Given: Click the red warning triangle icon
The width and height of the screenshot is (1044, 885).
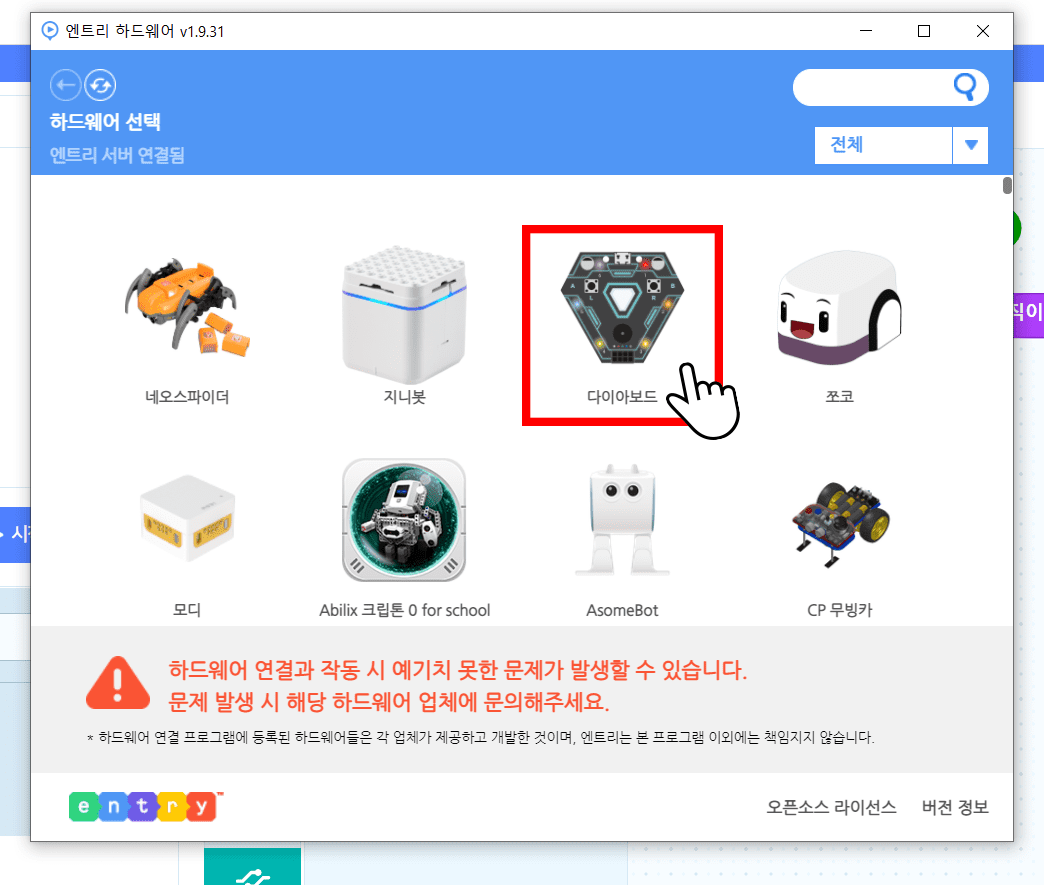Looking at the screenshot, I should tap(118, 683).
